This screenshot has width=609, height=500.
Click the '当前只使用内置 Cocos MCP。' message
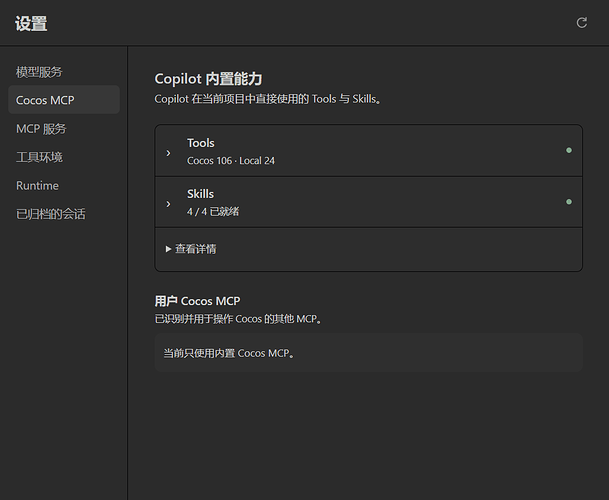229,353
